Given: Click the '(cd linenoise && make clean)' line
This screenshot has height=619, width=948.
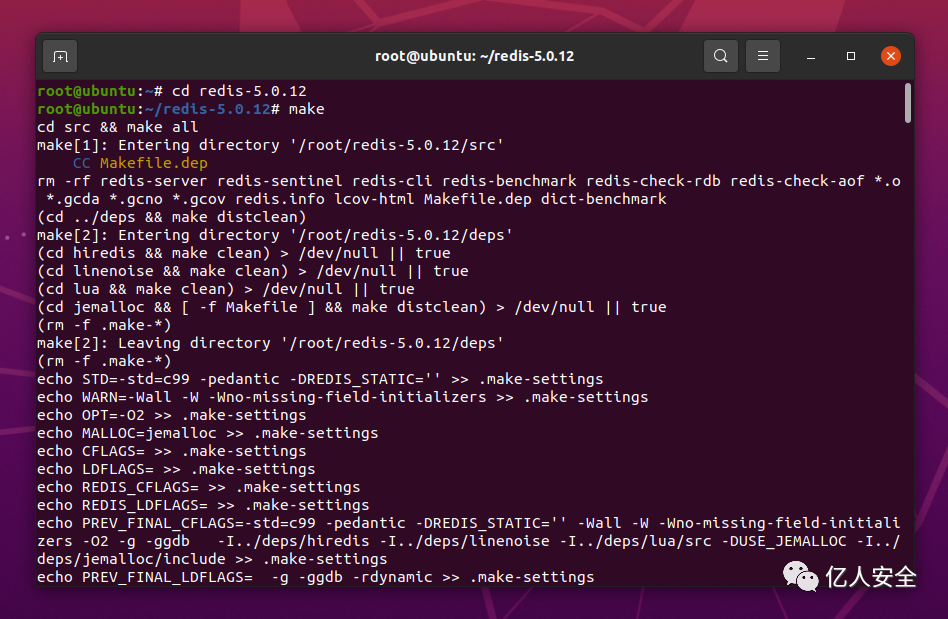Looking at the screenshot, I should click(x=253, y=271).
